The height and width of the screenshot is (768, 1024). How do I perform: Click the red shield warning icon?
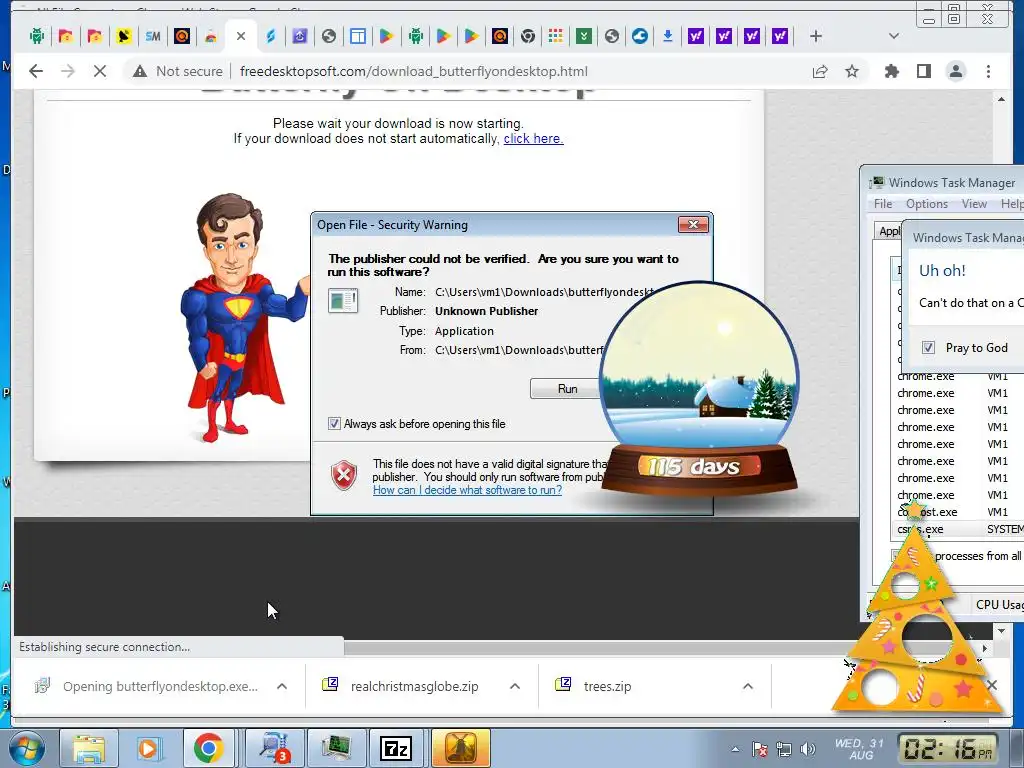(x=344, y=475)
